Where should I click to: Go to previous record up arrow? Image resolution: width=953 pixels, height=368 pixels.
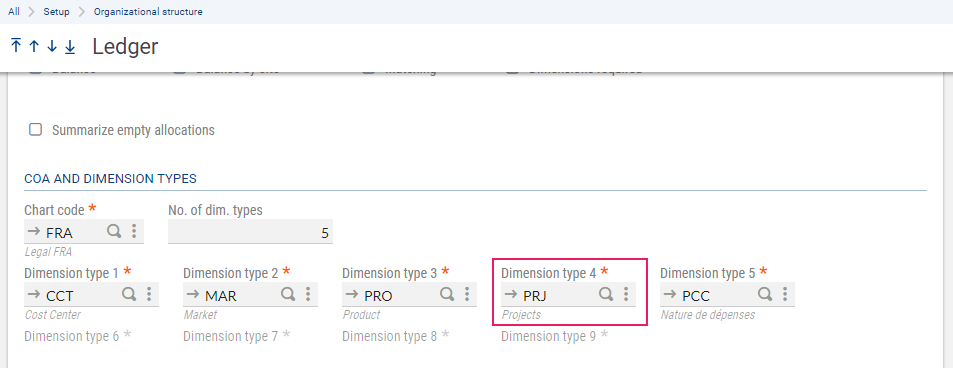pyautogui.click(x=34, y=46)
